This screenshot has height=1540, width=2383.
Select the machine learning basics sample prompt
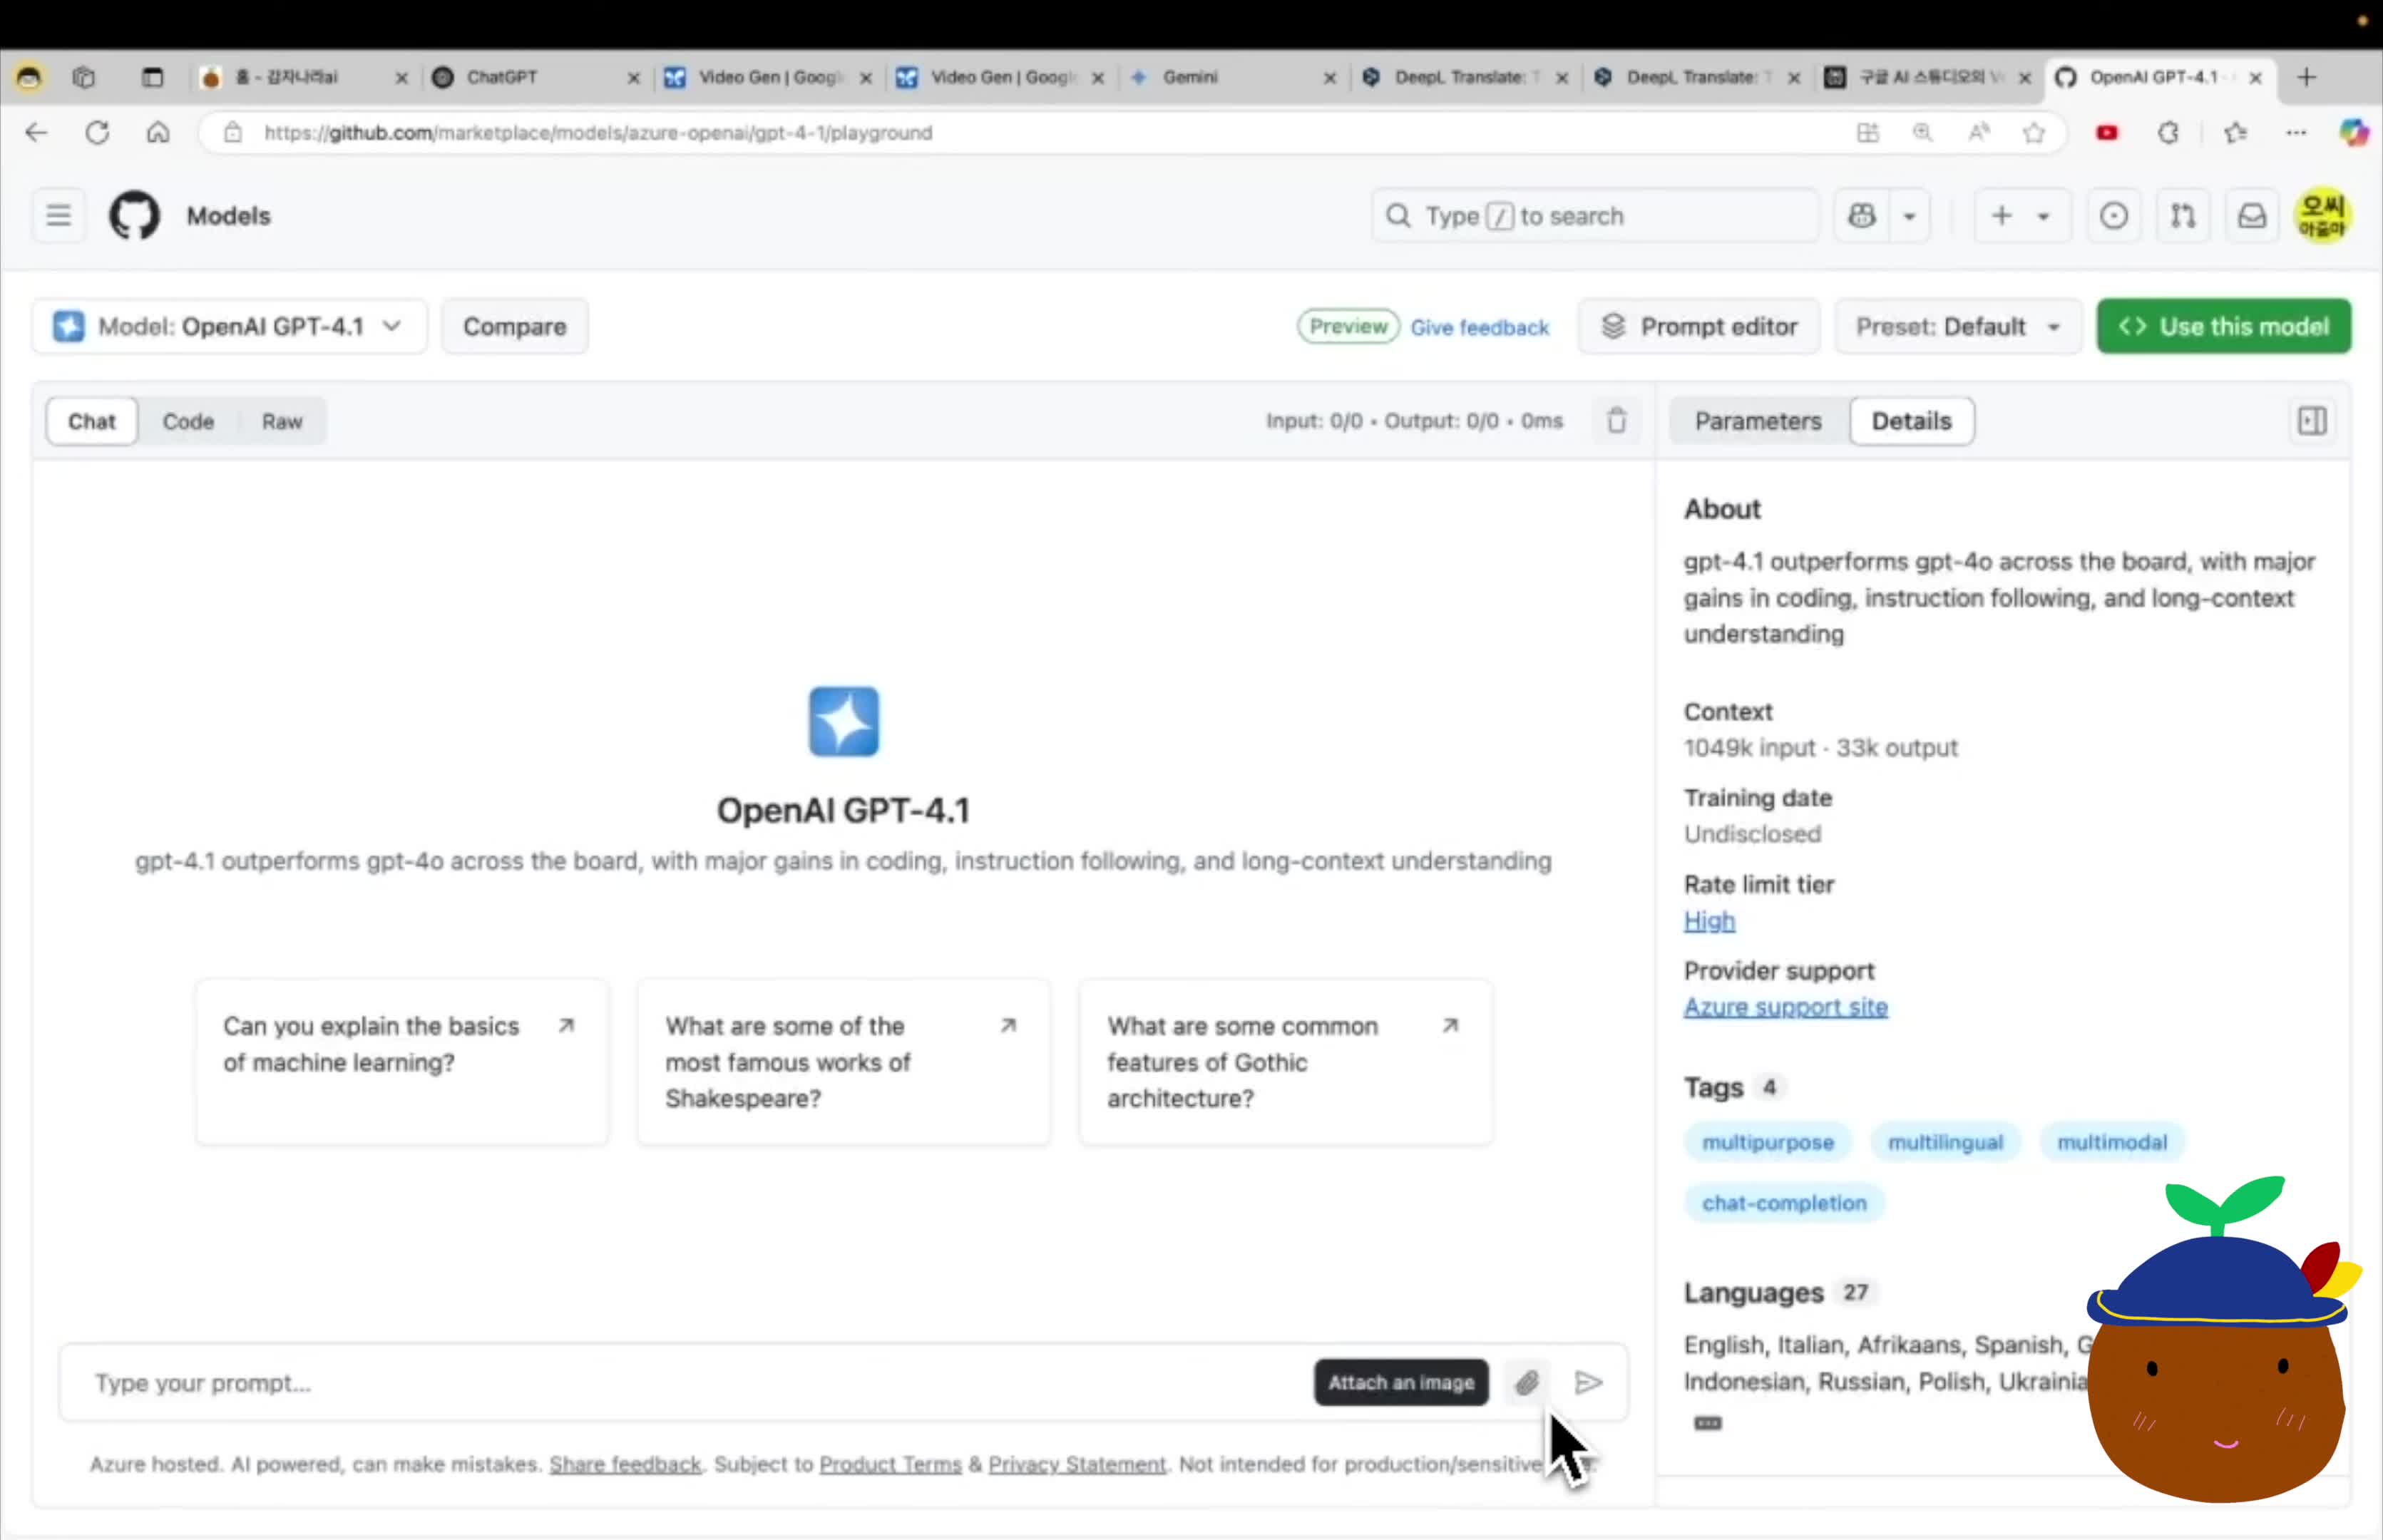click(x=402, y=1062)
